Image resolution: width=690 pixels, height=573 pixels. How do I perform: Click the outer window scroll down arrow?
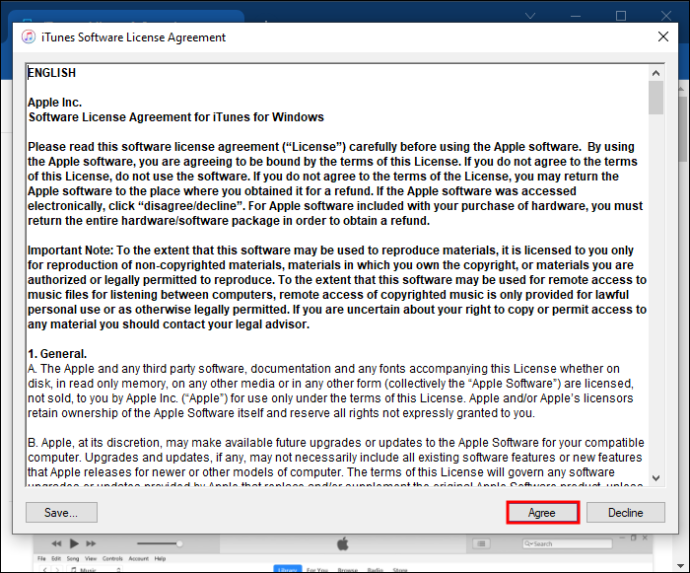tap(682, 566)
